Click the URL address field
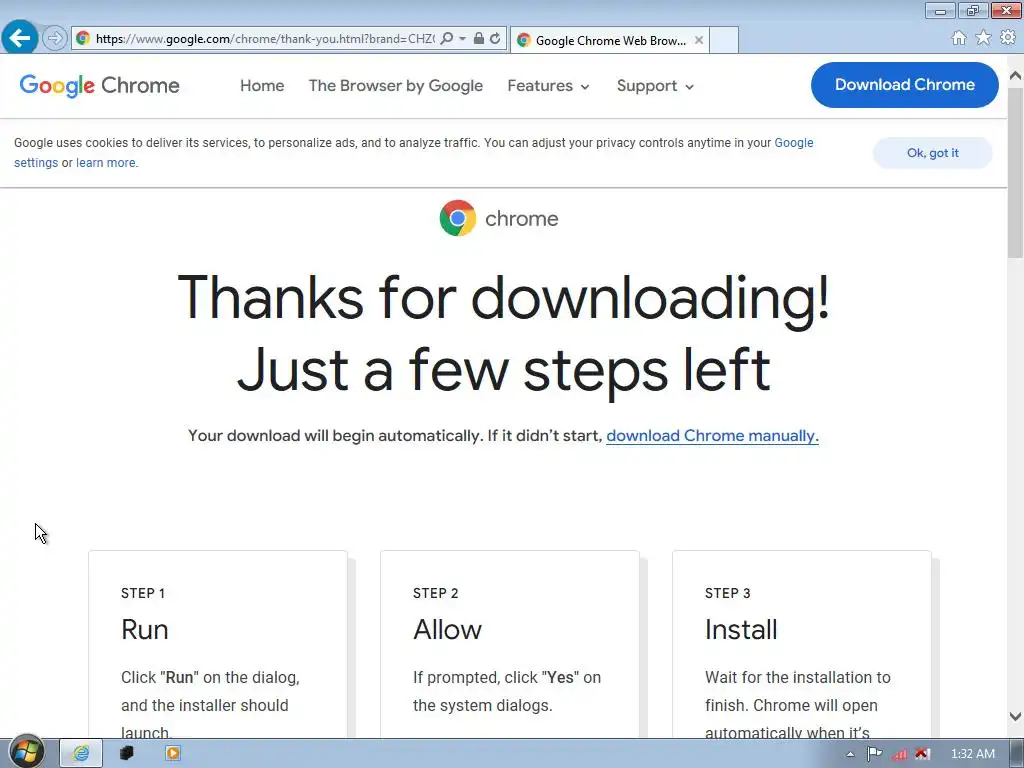The image size is (1024, 768). (264, 39)
